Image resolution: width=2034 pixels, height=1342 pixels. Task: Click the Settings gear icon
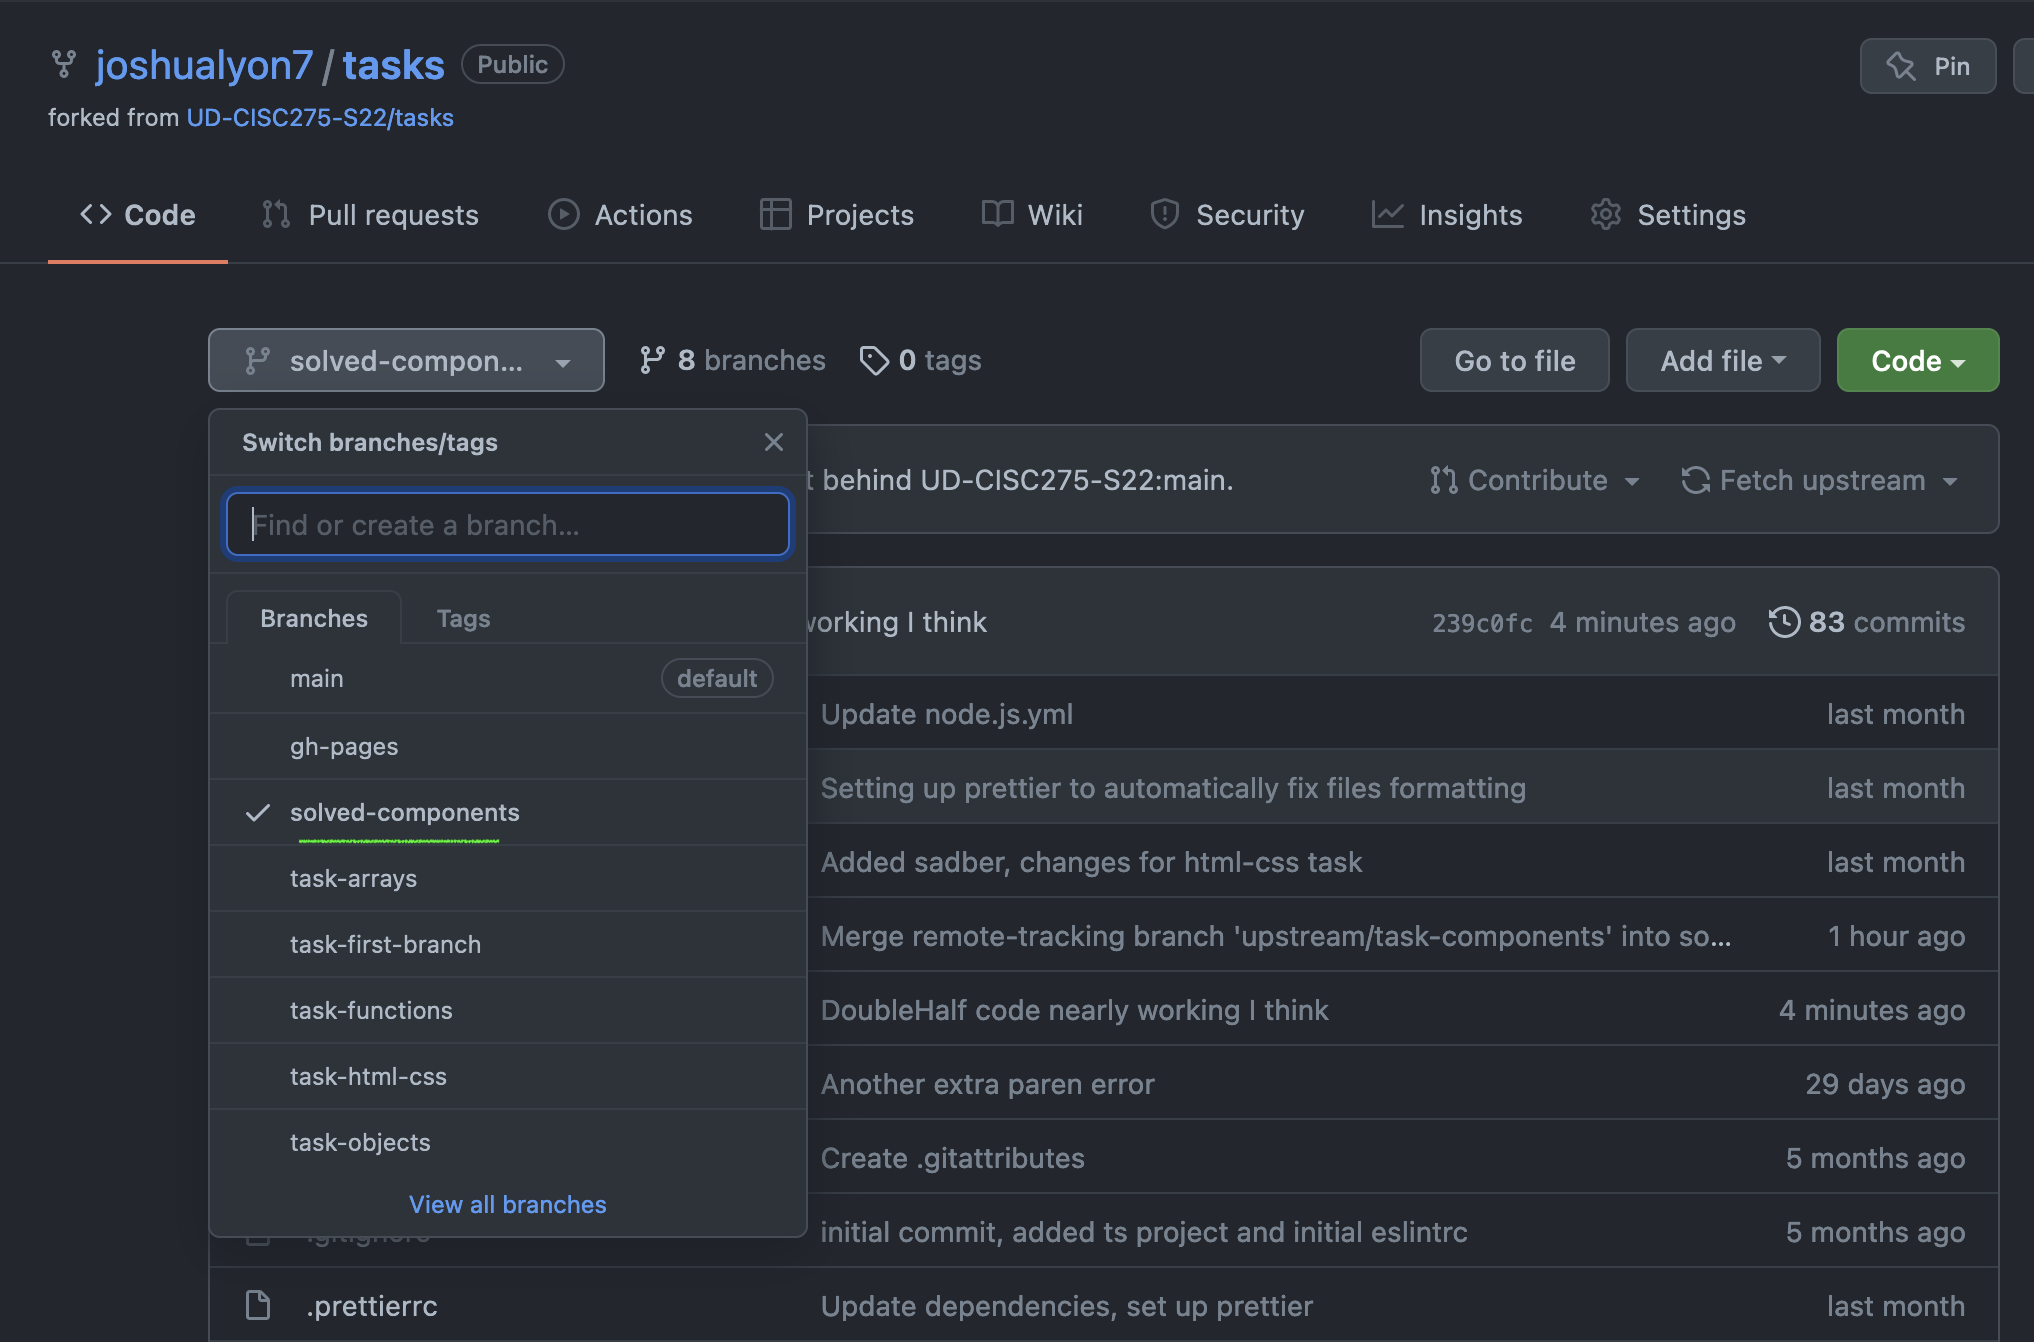(x=1606, y=214)
